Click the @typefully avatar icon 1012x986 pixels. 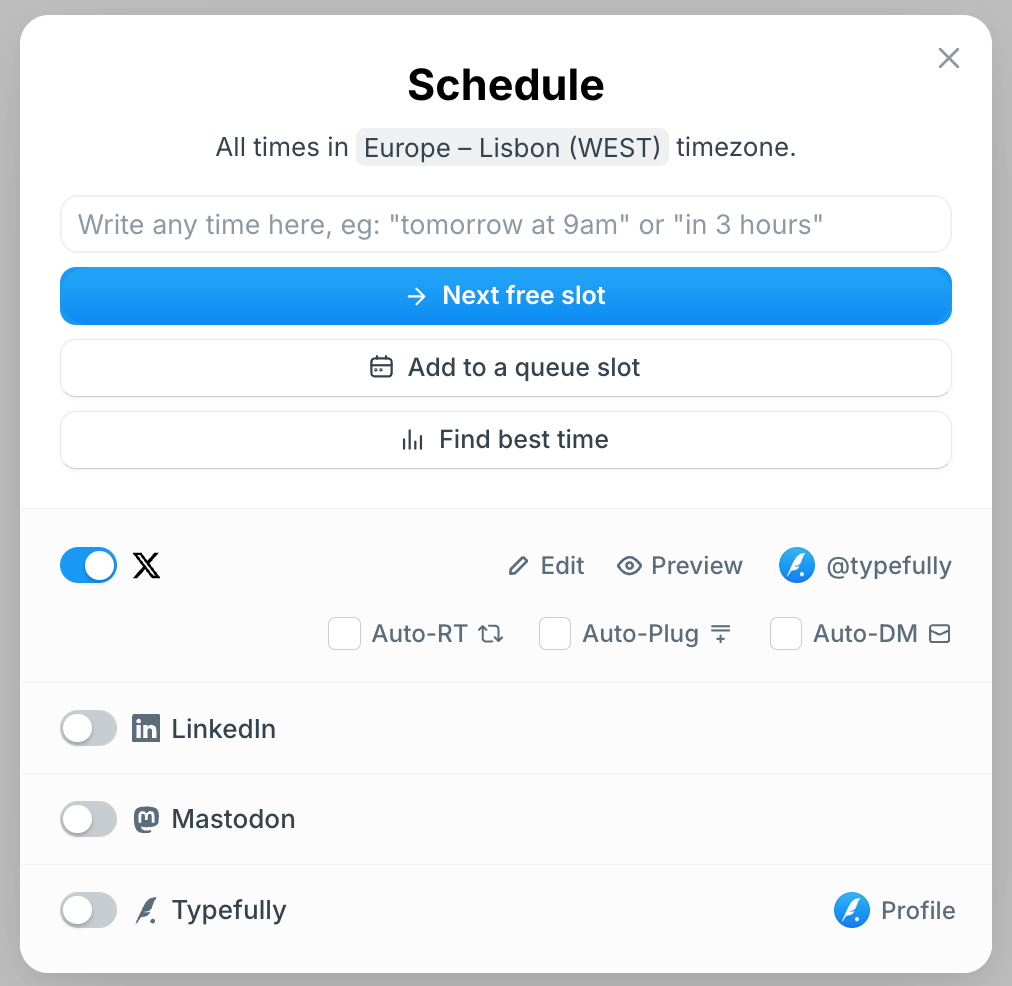coord(797,565)
